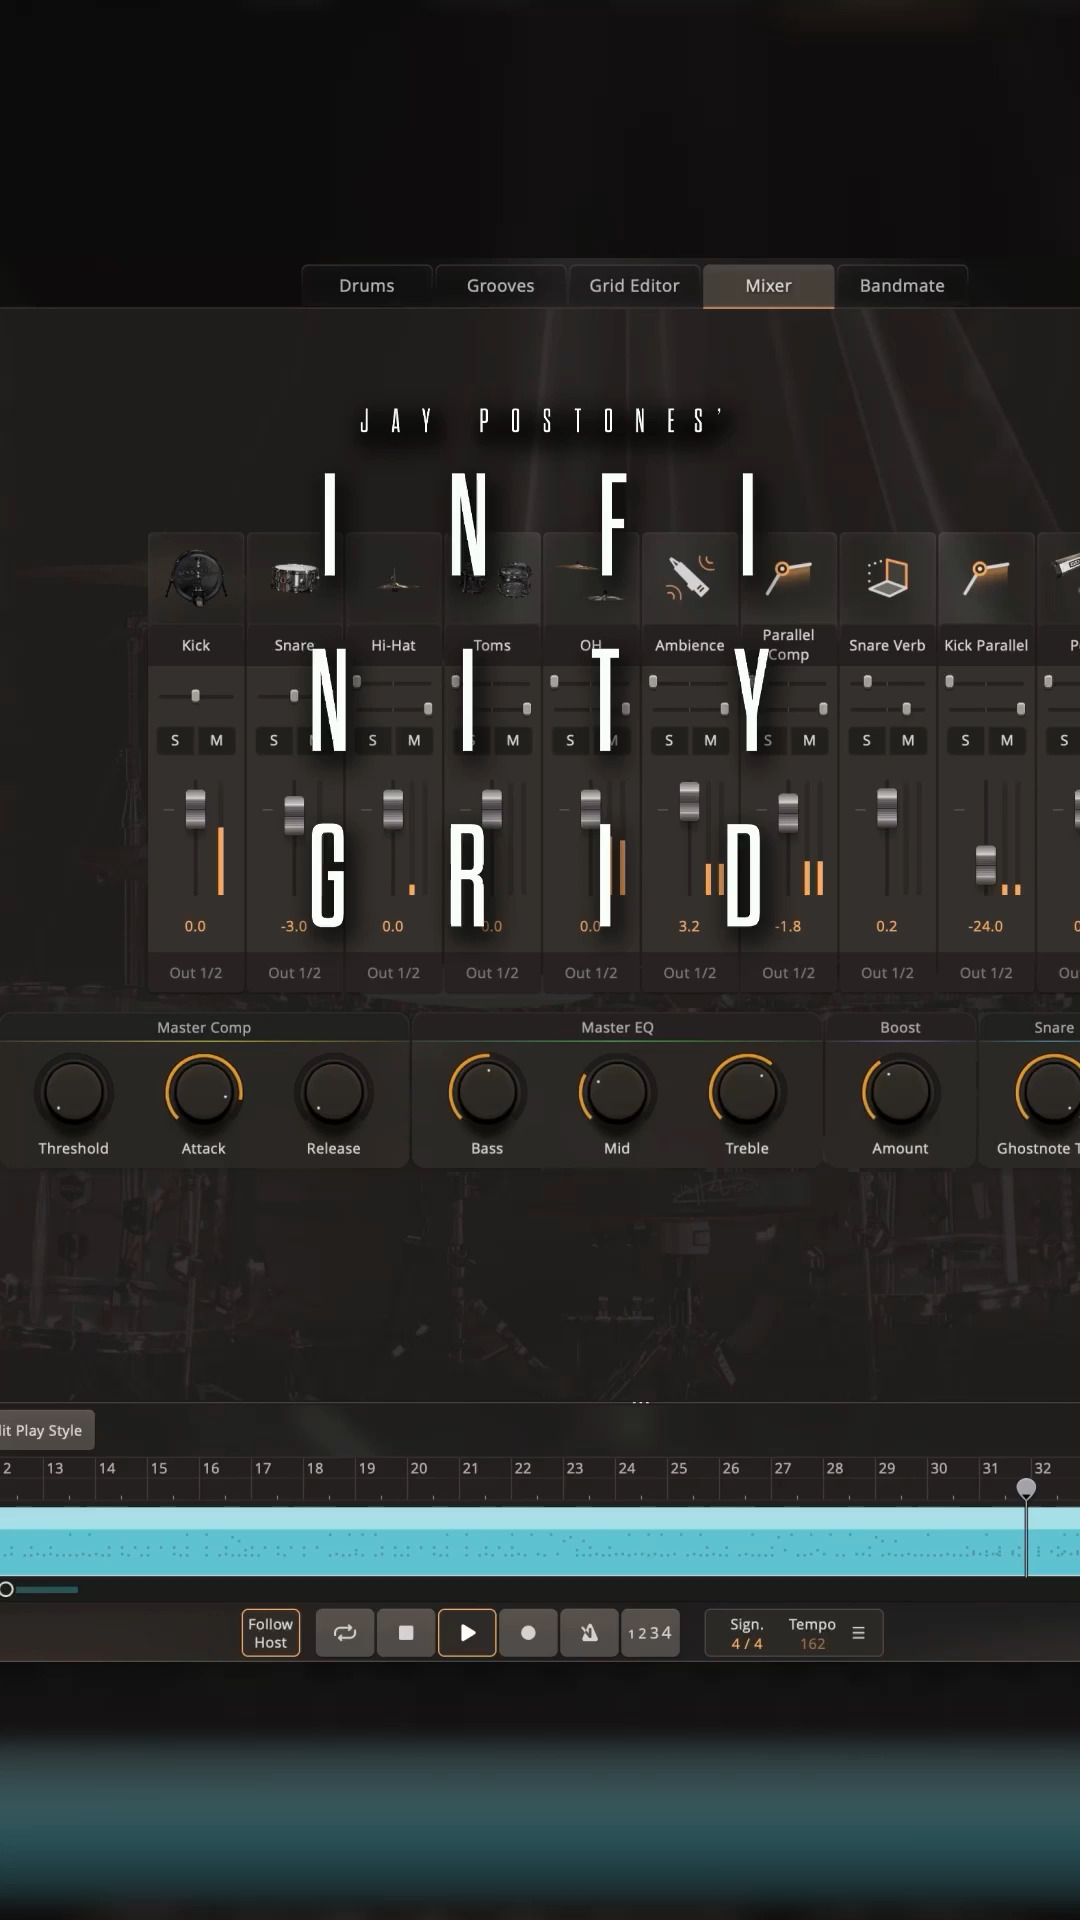This screenshot has height=1920, width=1080.
Task: Mute the Ambience channel
Action: pos(710,740)
